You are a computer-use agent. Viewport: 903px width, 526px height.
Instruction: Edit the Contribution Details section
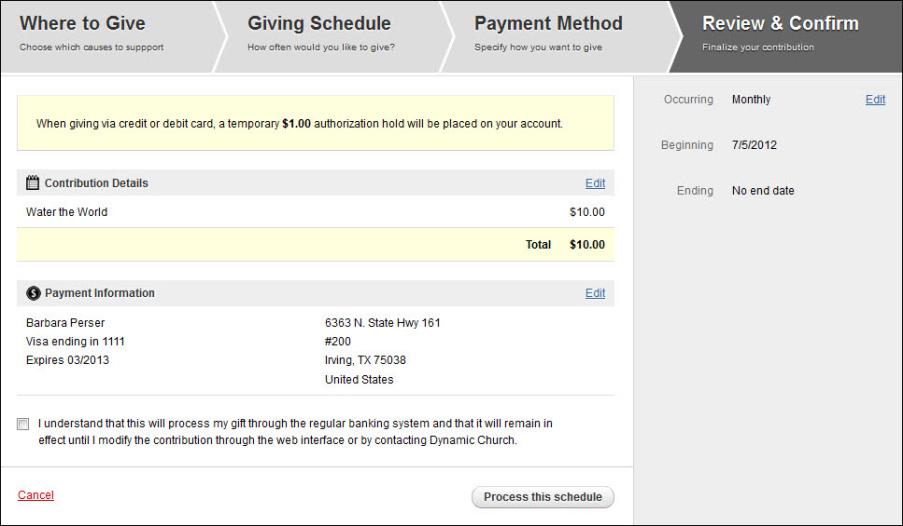[595, 183]
